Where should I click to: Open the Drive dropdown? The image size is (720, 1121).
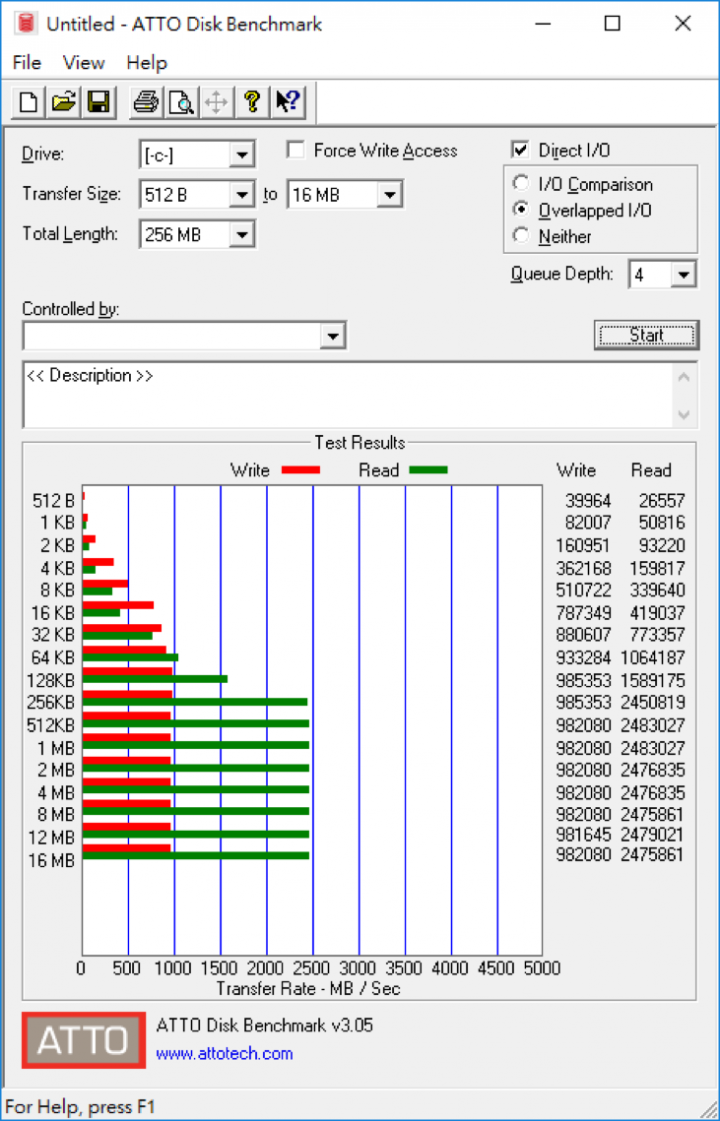pos(242,154)
